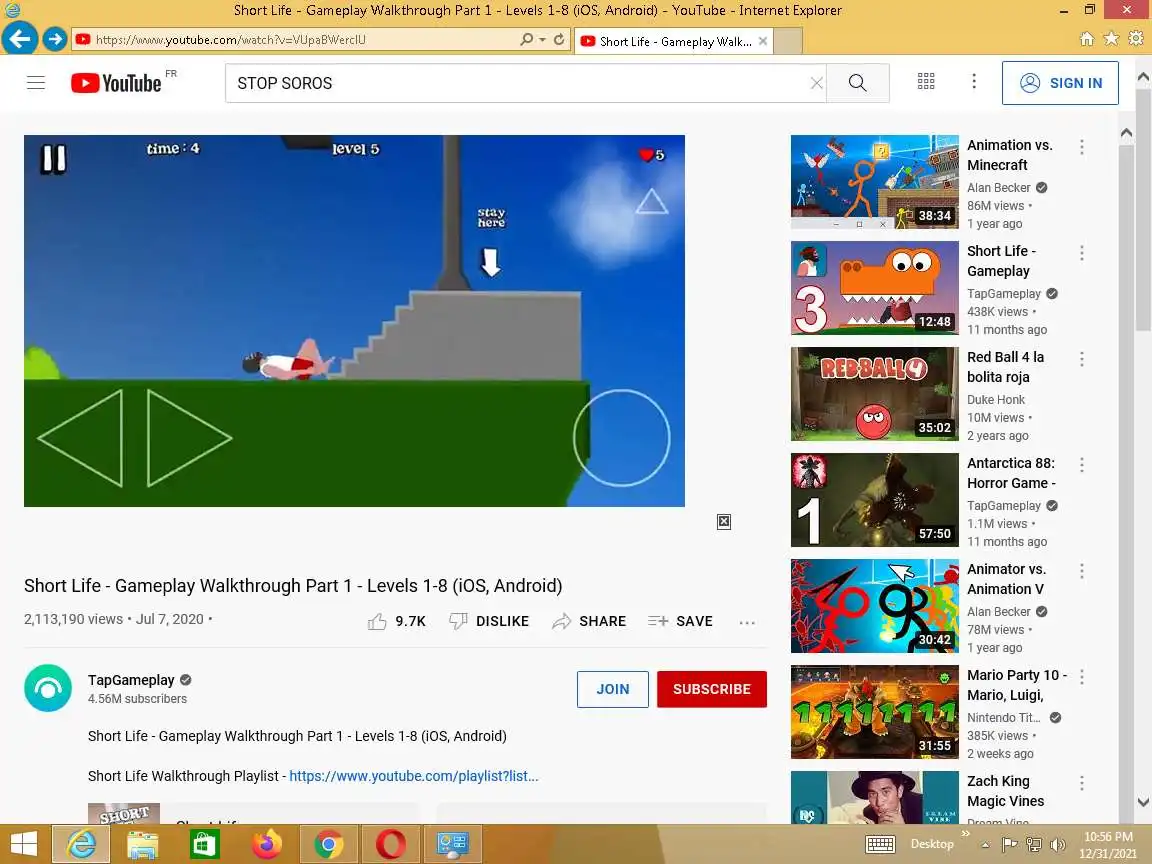Like the video with thumbs-up icon
Screen dimensions: 1152x864
pos(377,622)
